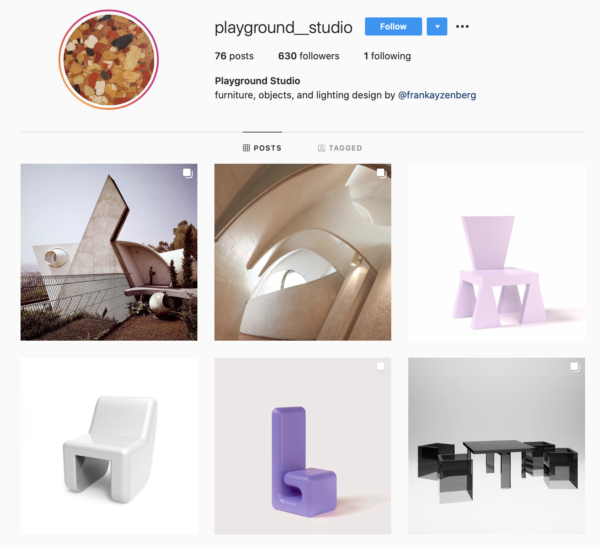View the profile picture story
The image size is (600, 547).
(x=109, y=59)
